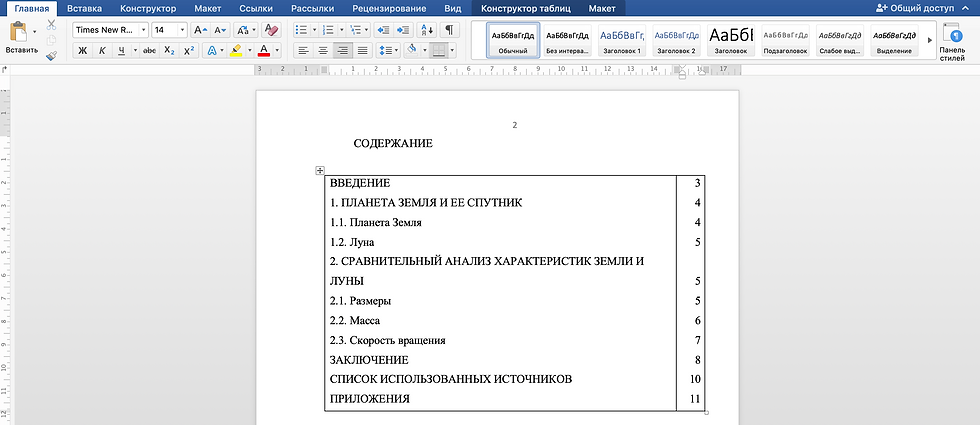Switch to the Конструктор tab
The width and height of the screenshot is (980, 425).
148,9
